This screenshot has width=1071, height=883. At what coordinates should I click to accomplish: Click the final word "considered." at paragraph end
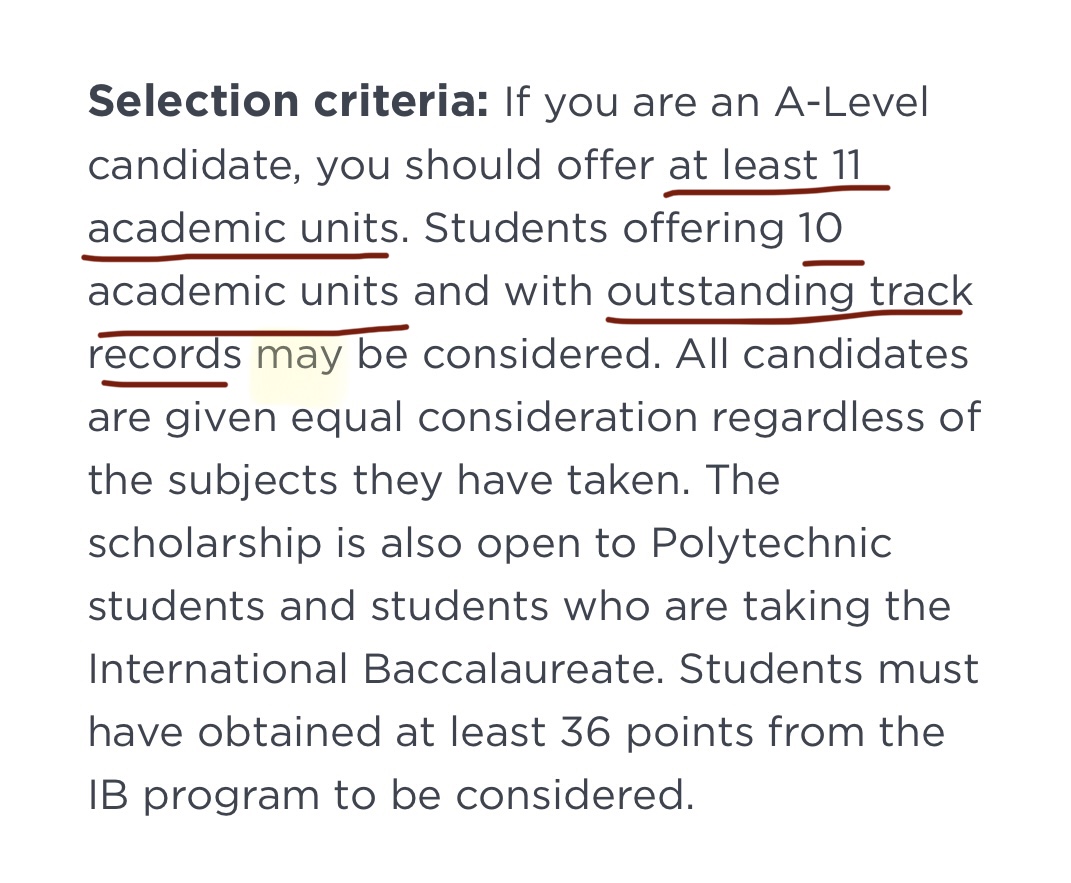click(x=575, y=796)
